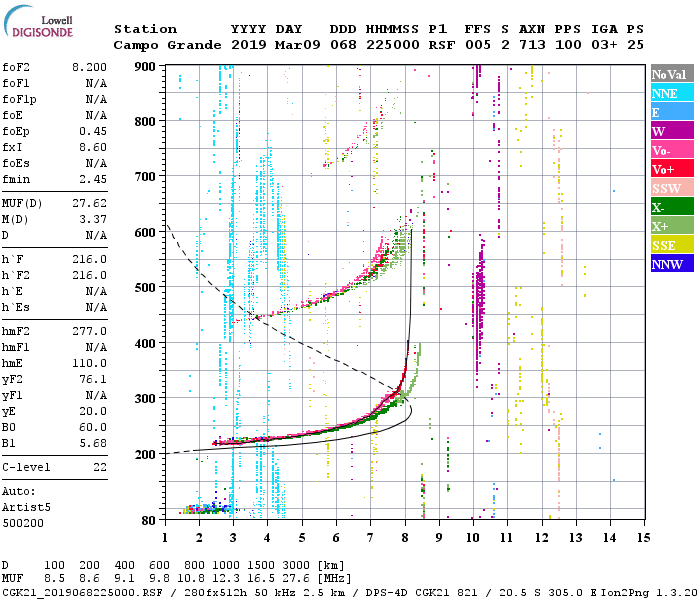Click the MUF 27.6 table value
700x600 pixels.
296,579
